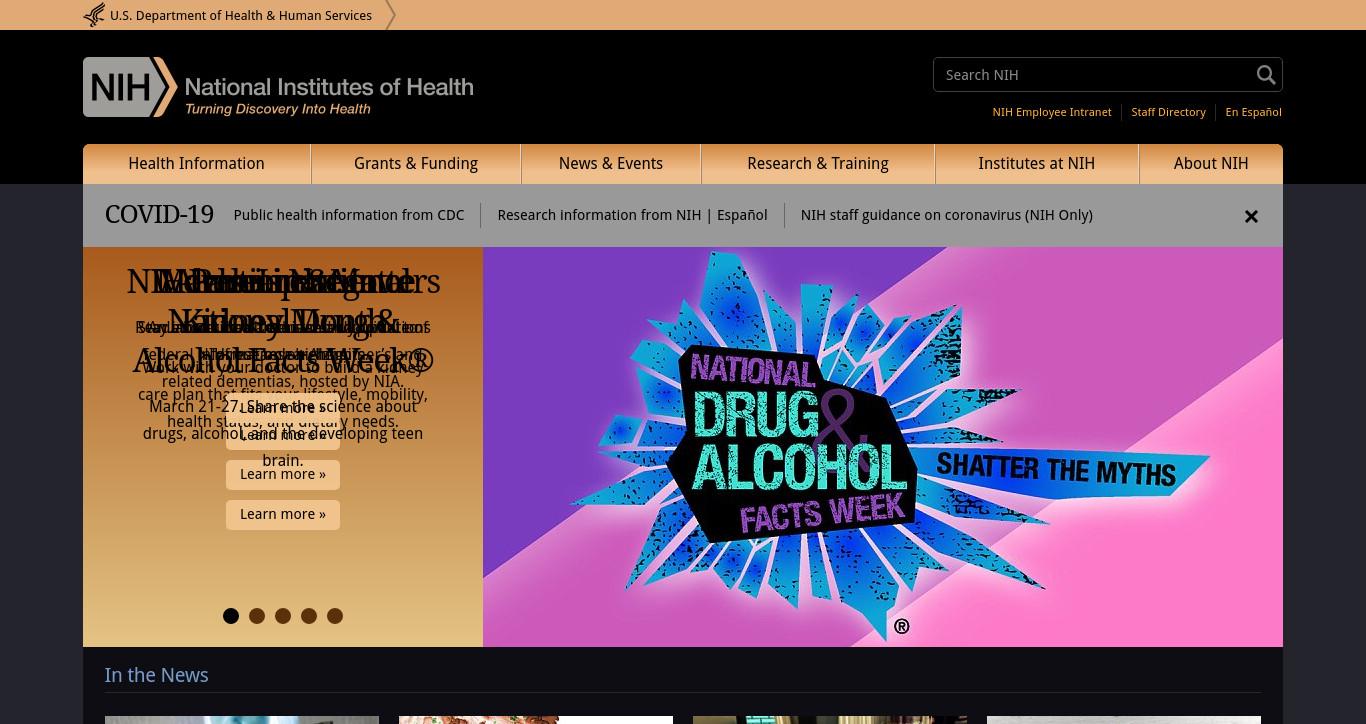The image size is (1366, 724).
Task: Open the News & Events menu
Action: click(x=611, y=164)
